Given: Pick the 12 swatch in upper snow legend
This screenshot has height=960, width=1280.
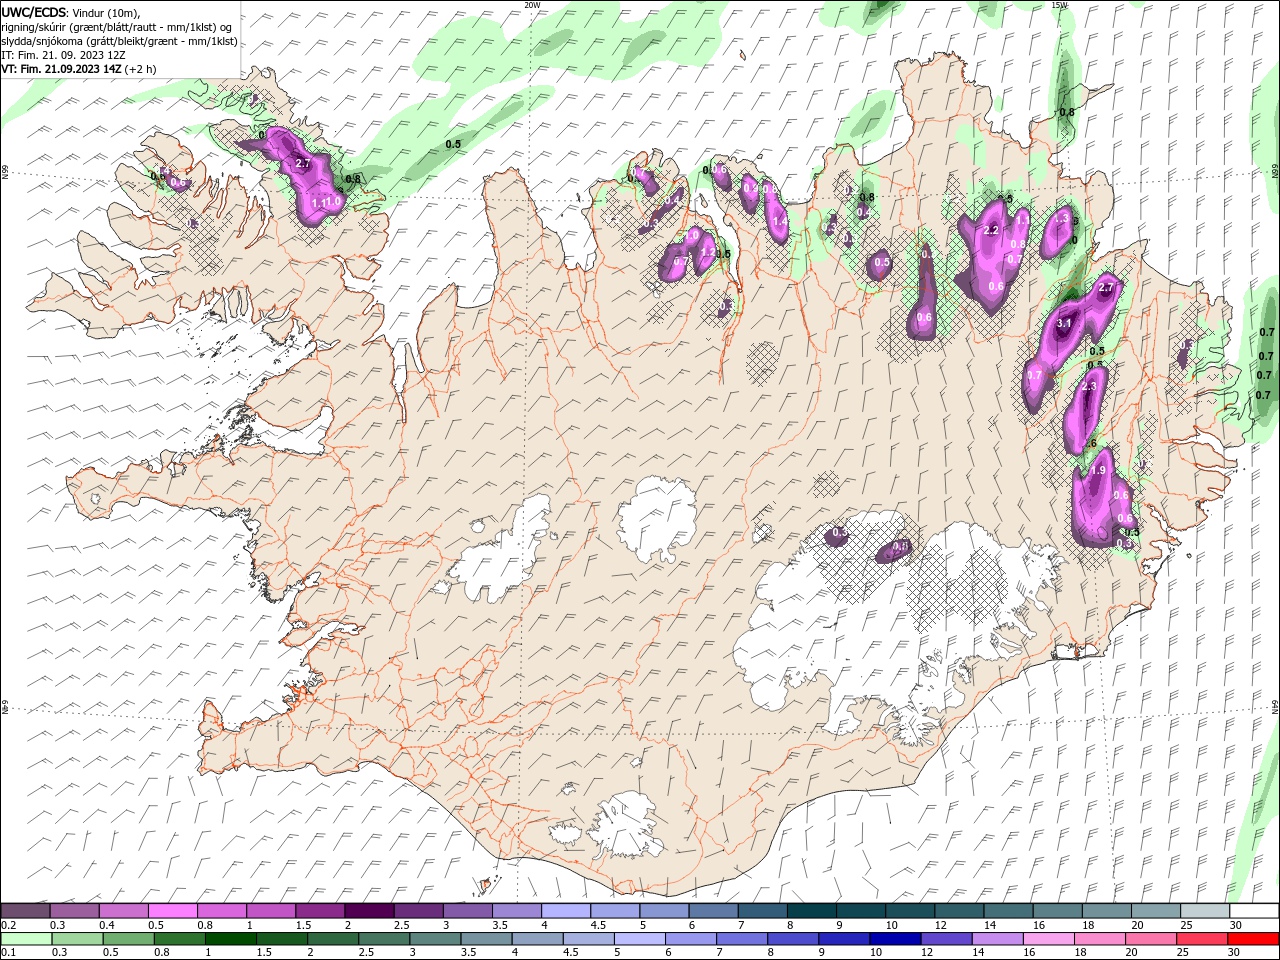Looking at the screenshot, I should pyautogui.click(x=959, y=911).
